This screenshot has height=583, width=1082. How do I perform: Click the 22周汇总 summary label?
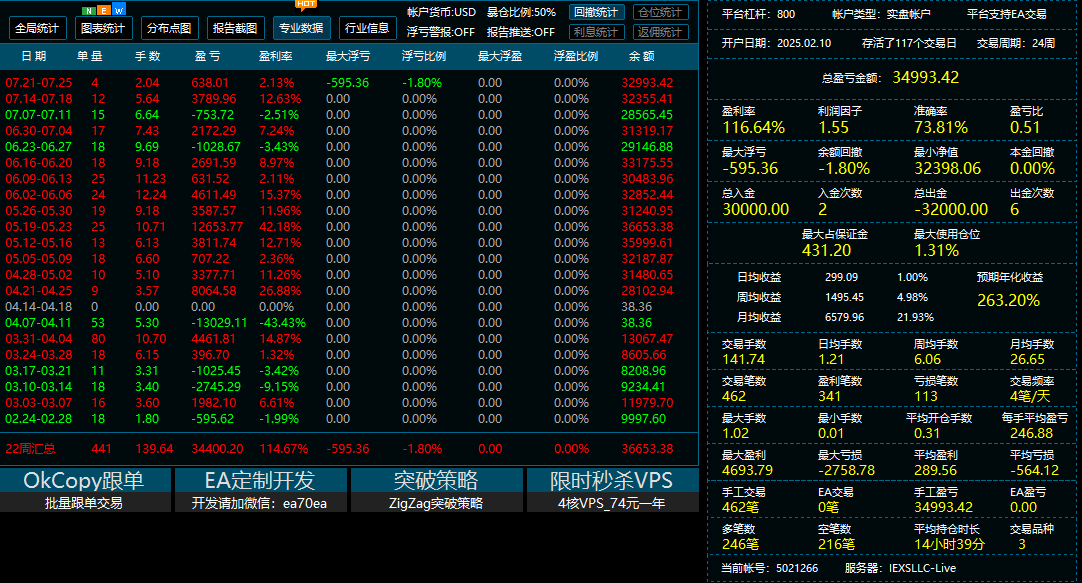click(30, 448)
